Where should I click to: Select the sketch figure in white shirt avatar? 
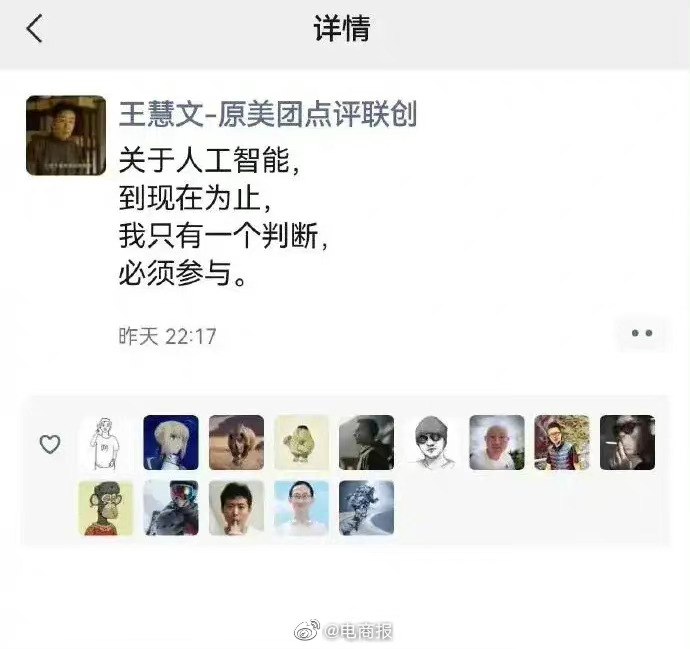(105, 443)
